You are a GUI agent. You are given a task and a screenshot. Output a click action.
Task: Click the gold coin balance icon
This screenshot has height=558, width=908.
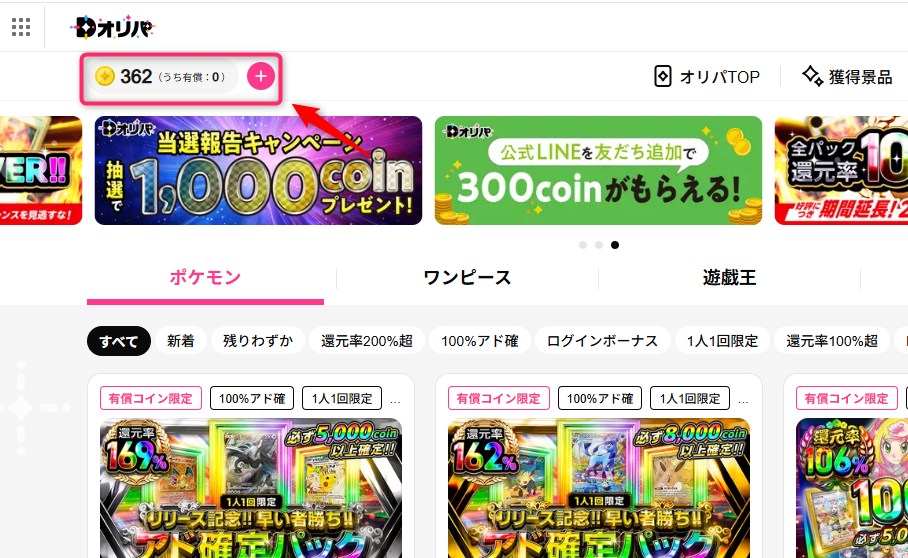[x=105, y=76]
